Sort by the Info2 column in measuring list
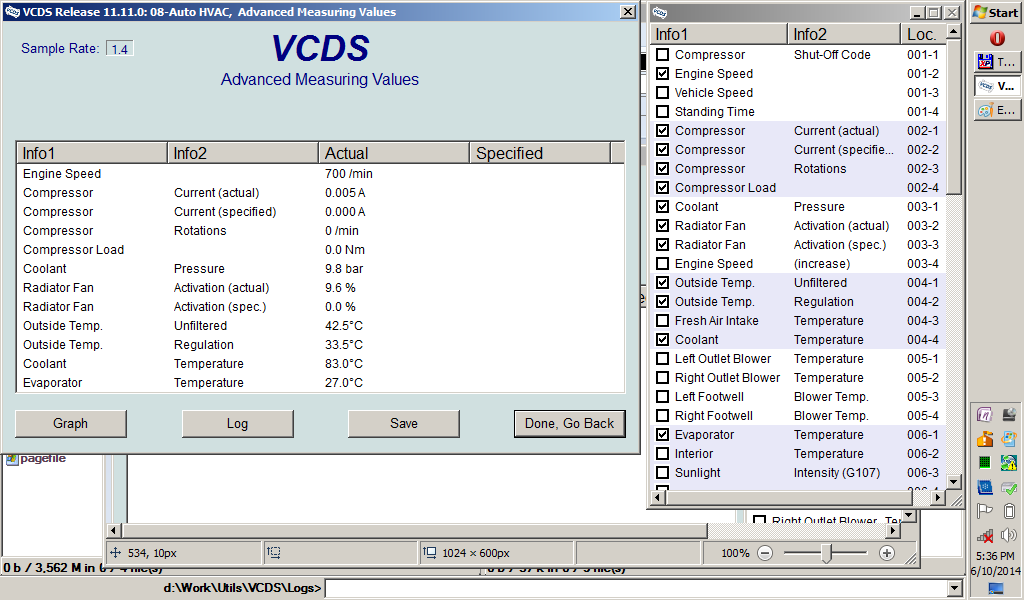This screenshot has height=600, width=1024. pyautogui.click(x=844, y=34)
